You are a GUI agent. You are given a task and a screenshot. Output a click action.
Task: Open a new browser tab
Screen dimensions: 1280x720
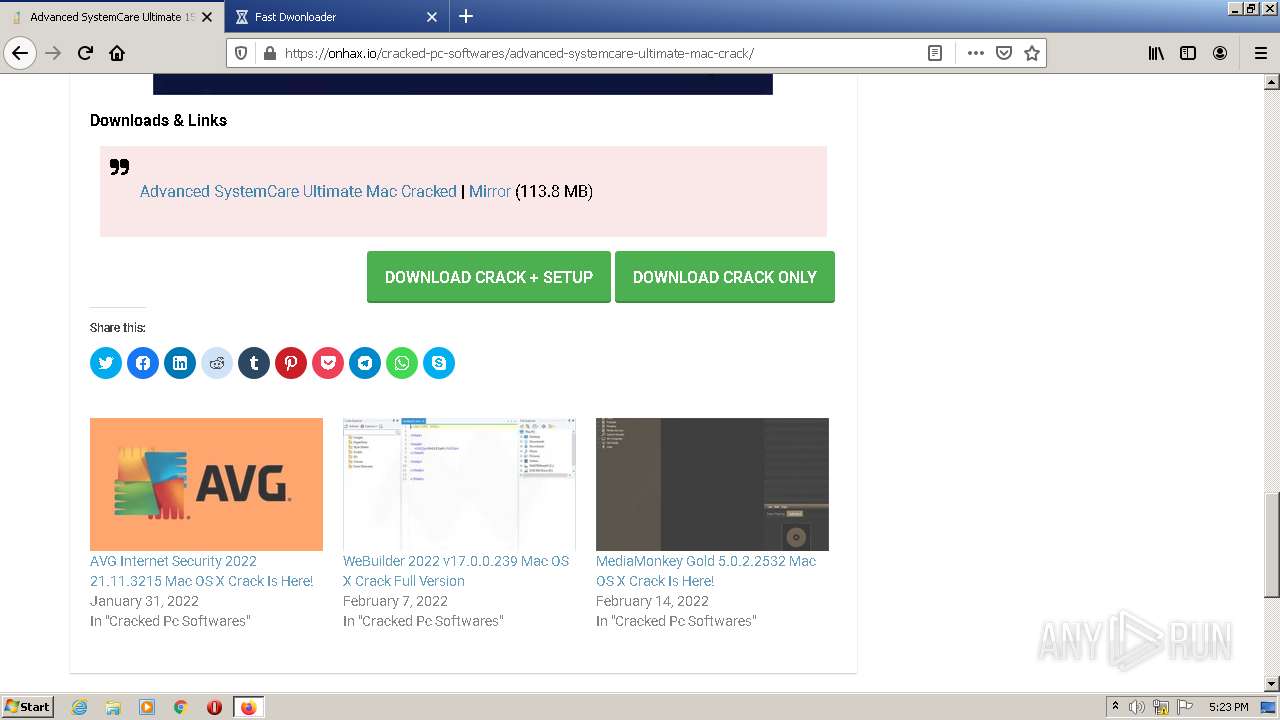466,16
